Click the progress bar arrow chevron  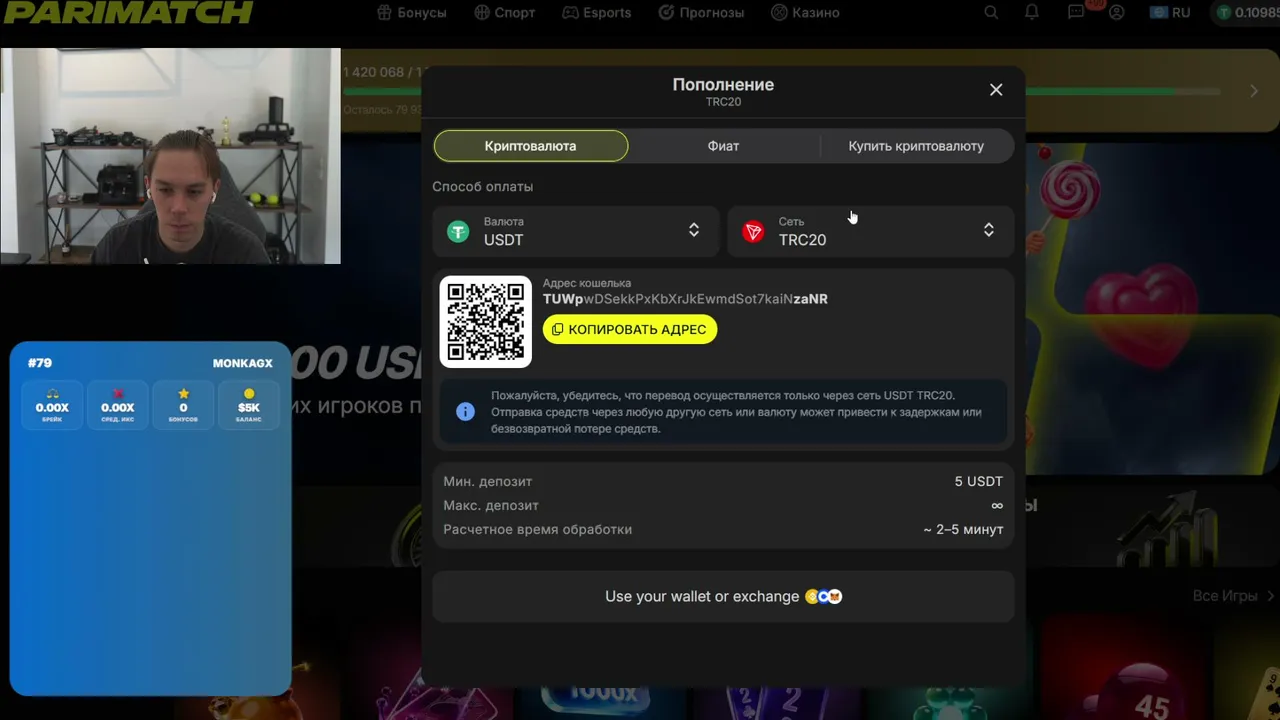pos(1254,91)
